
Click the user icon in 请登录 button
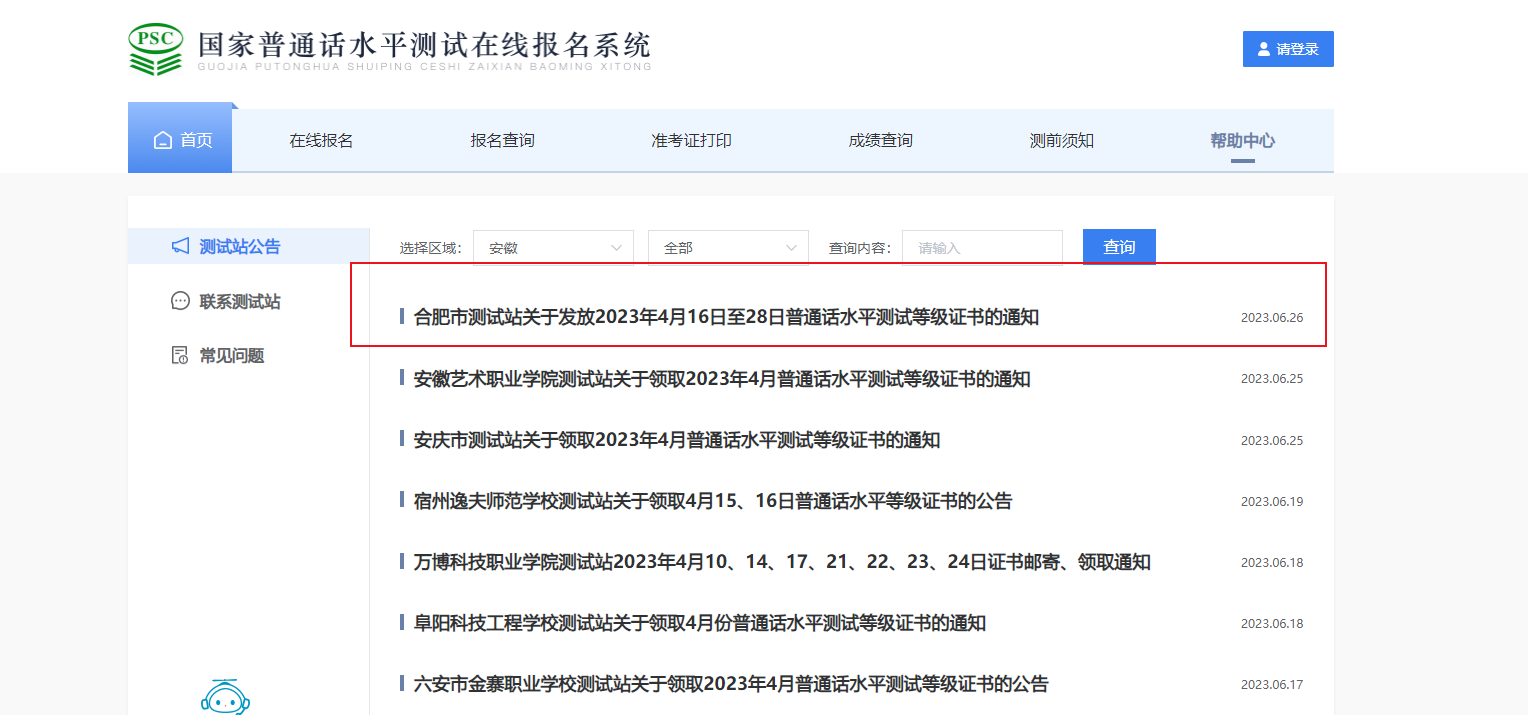[x=1264, y=49]
